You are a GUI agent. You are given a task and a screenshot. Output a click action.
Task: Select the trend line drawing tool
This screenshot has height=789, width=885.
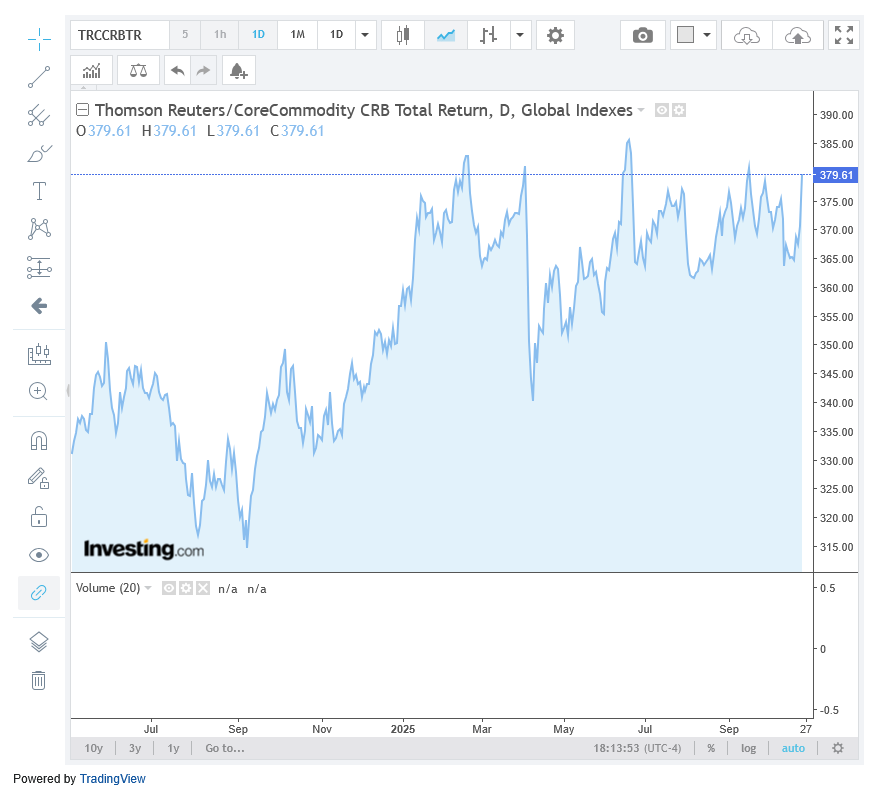click(39, 77)
